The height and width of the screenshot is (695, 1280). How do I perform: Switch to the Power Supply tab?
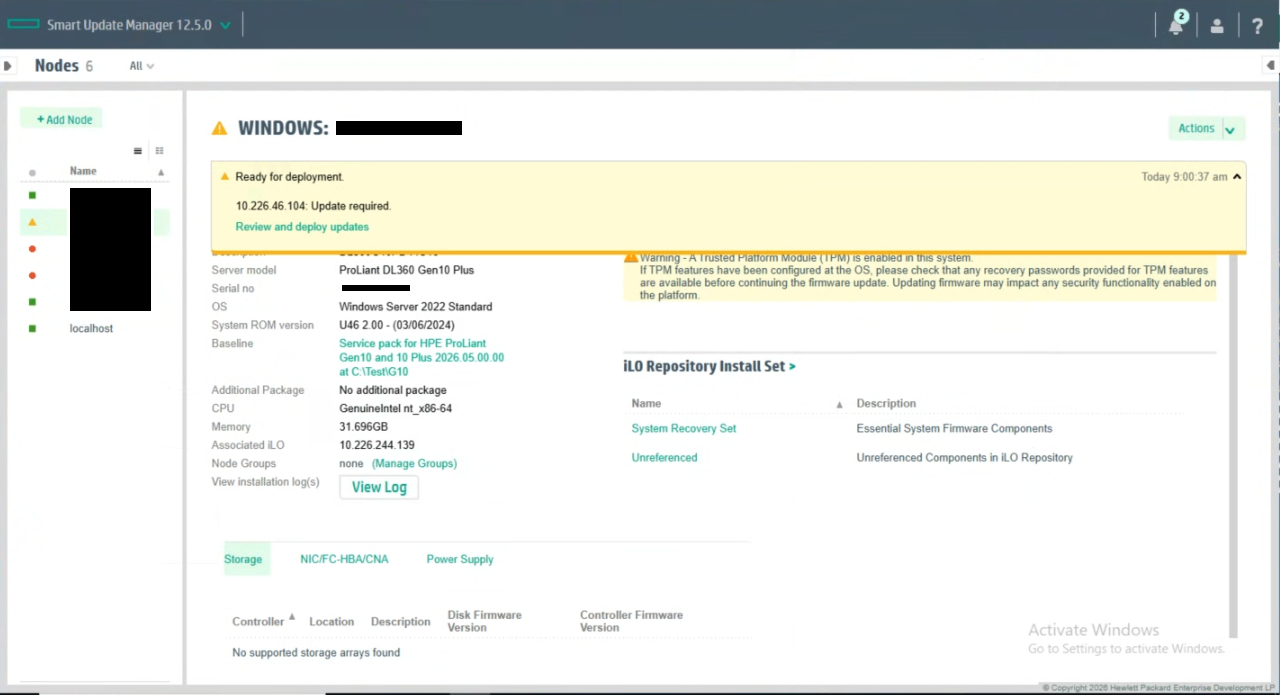point(460,559)
